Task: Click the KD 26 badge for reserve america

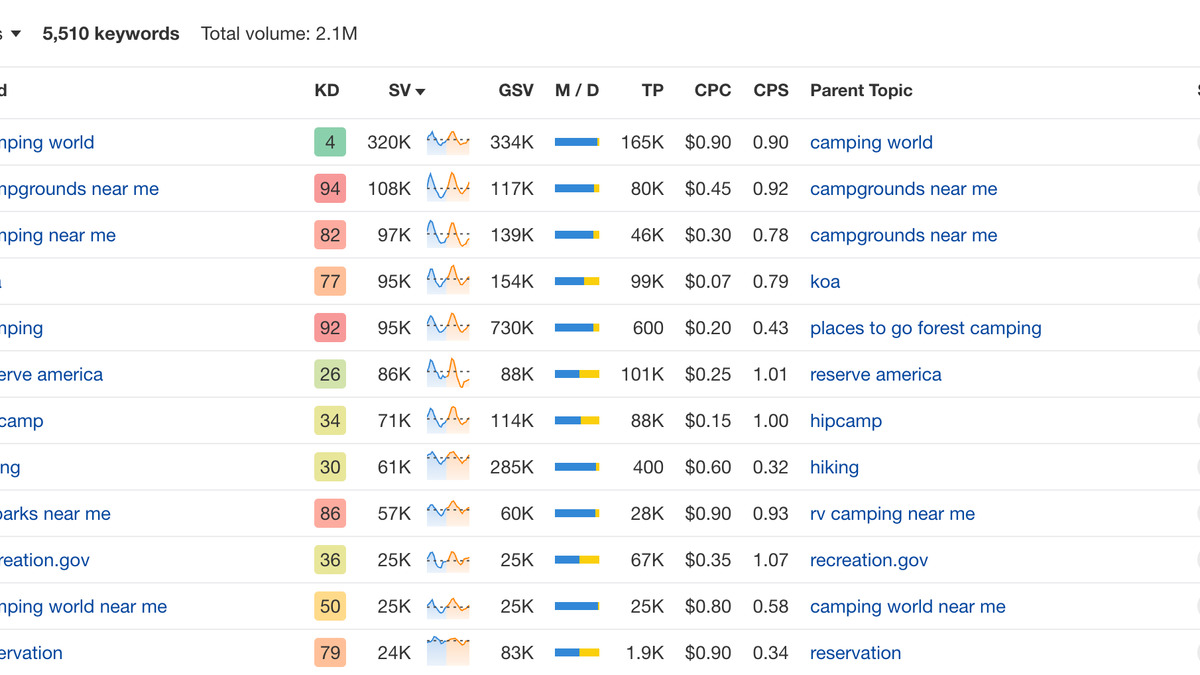Action: pyautogui.click(x=330, y=374)
